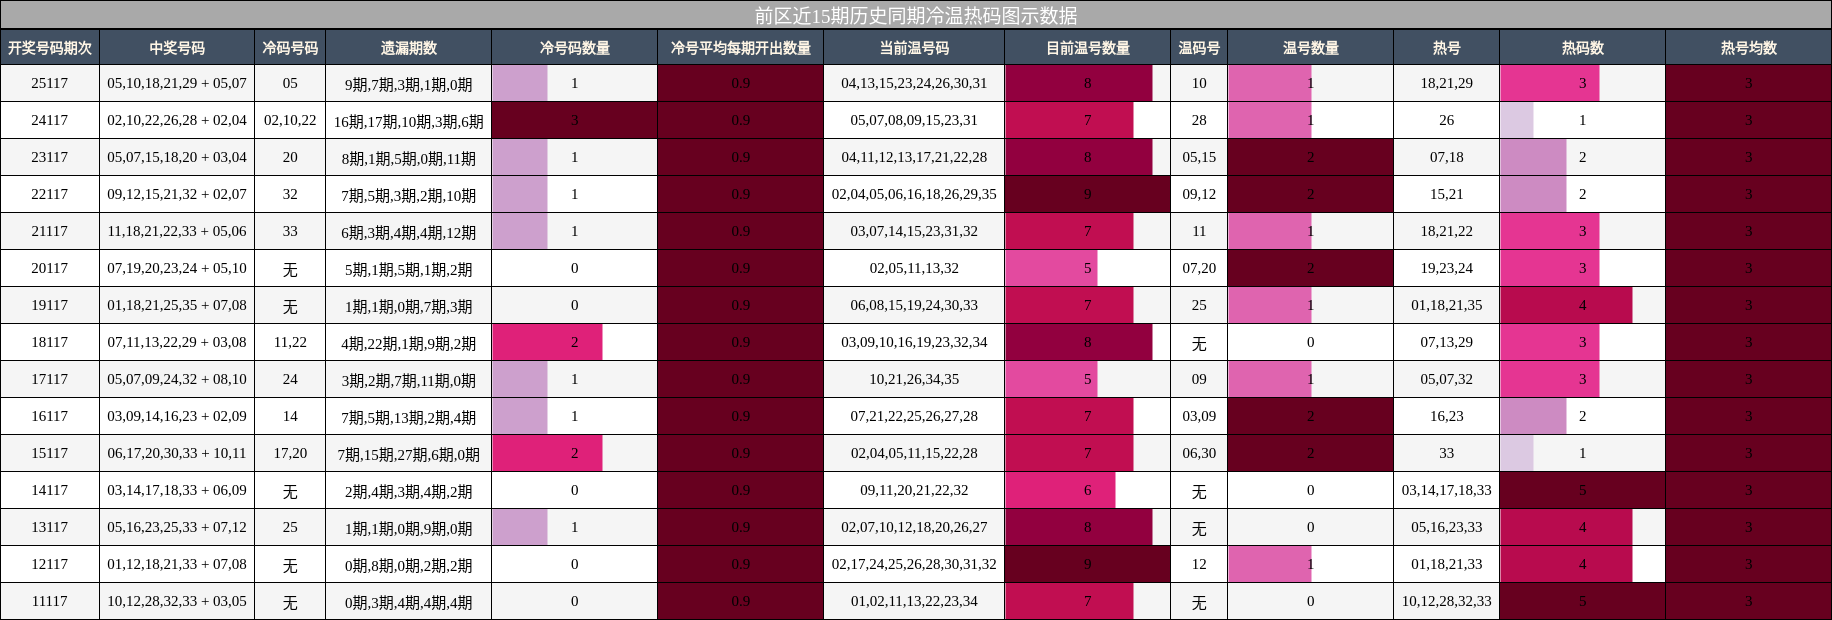Click the title 前区近15期历史同期冷温热码图示数据
This screenshot has width=1832, height=620.
pos(916,15)
